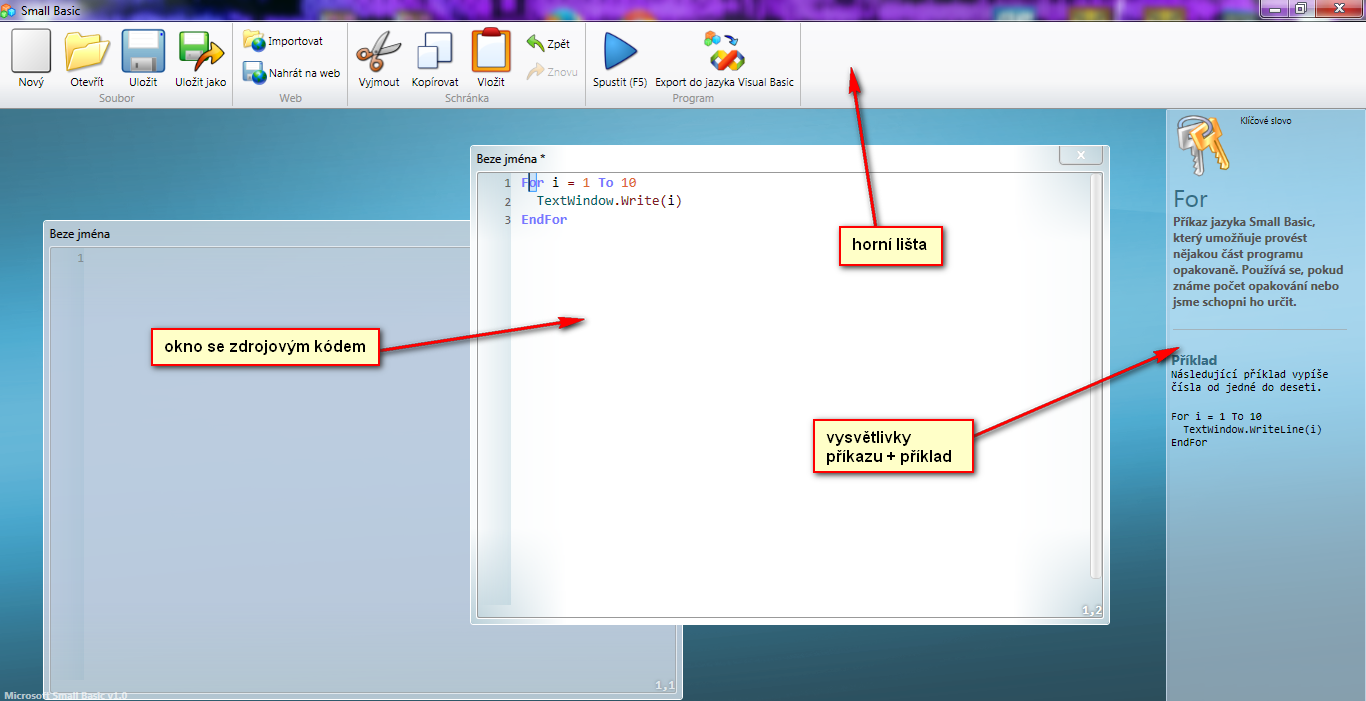Save the program using the Uložit icon

(143, 52)
